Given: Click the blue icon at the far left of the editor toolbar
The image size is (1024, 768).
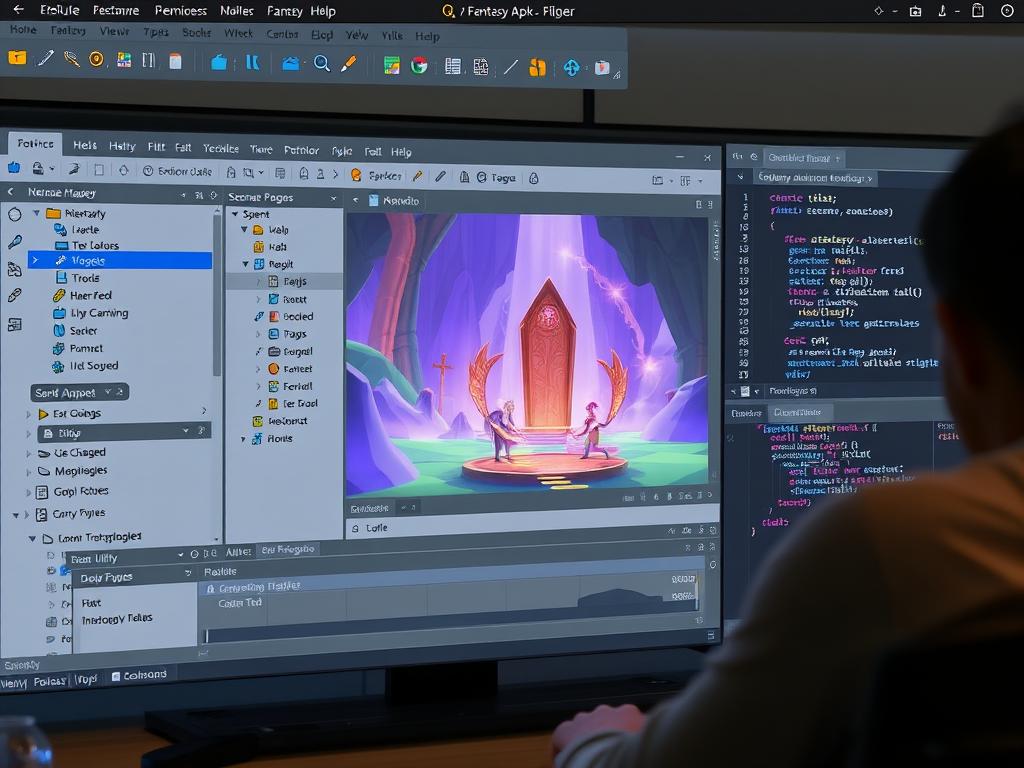Looking at the screenshot, I should click(14, 168).
